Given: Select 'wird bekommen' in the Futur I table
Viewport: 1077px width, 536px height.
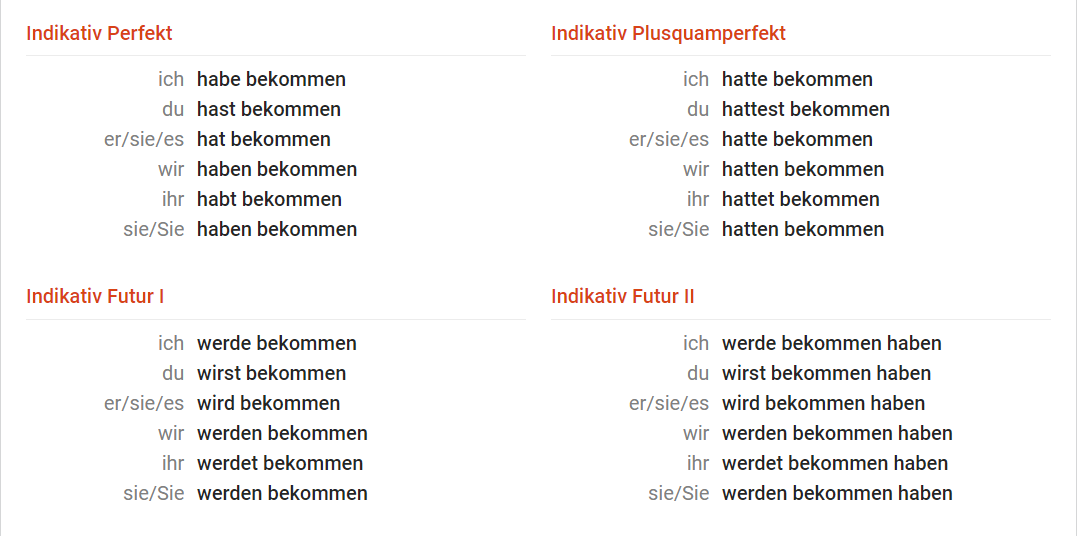Looking at the screenshot, I should pyautogui.click(x=269, y=403).
